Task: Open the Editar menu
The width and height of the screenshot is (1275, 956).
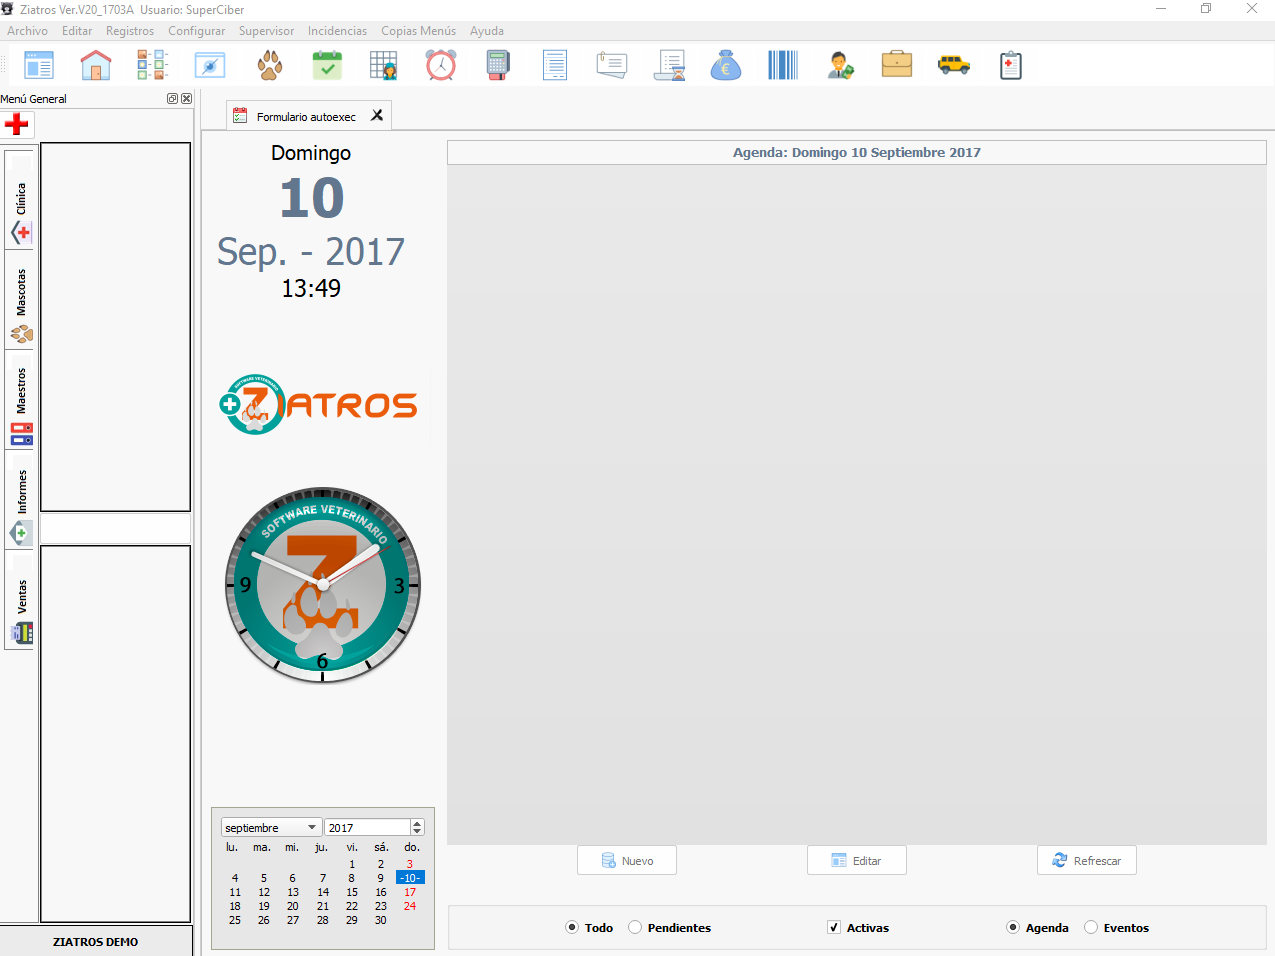Action: [x=77, y=31]
